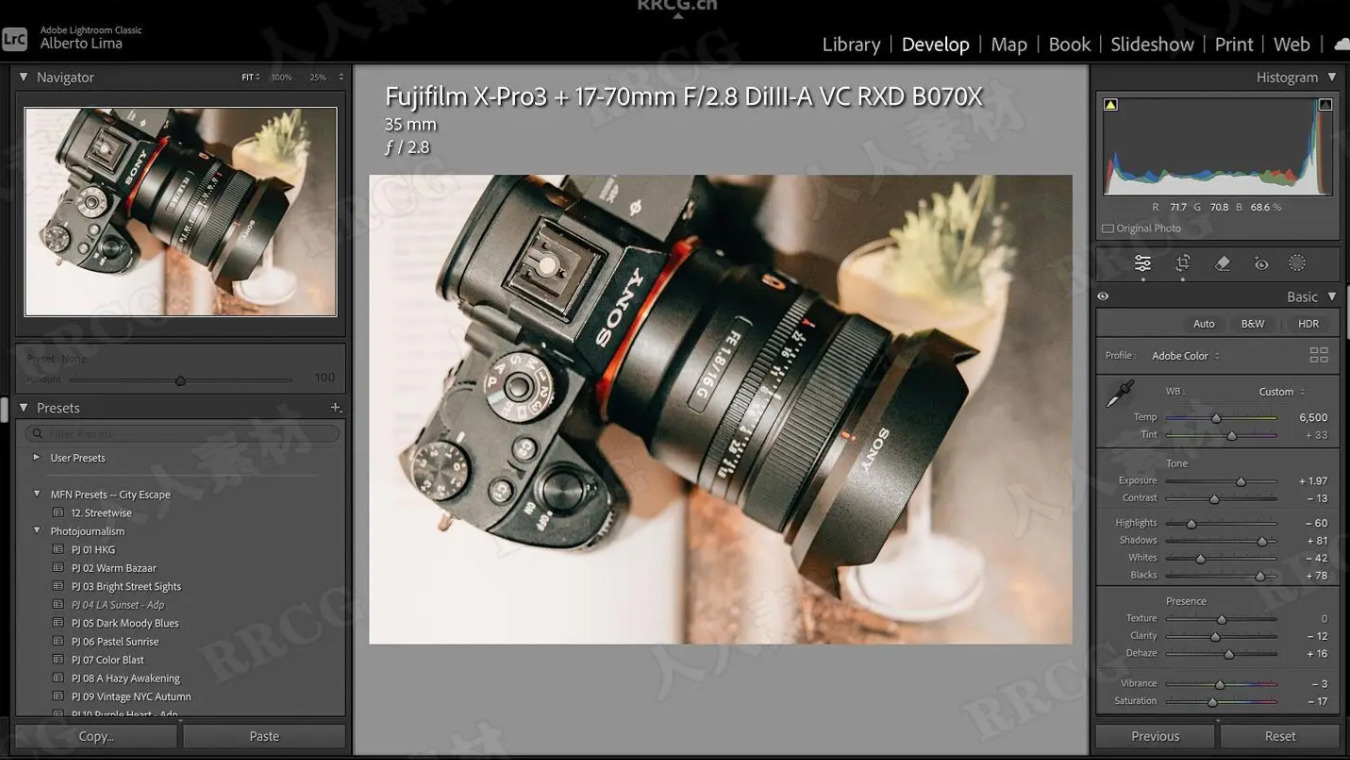
Task: Select the Crop overlay tool
Action: pos(1182,263)
